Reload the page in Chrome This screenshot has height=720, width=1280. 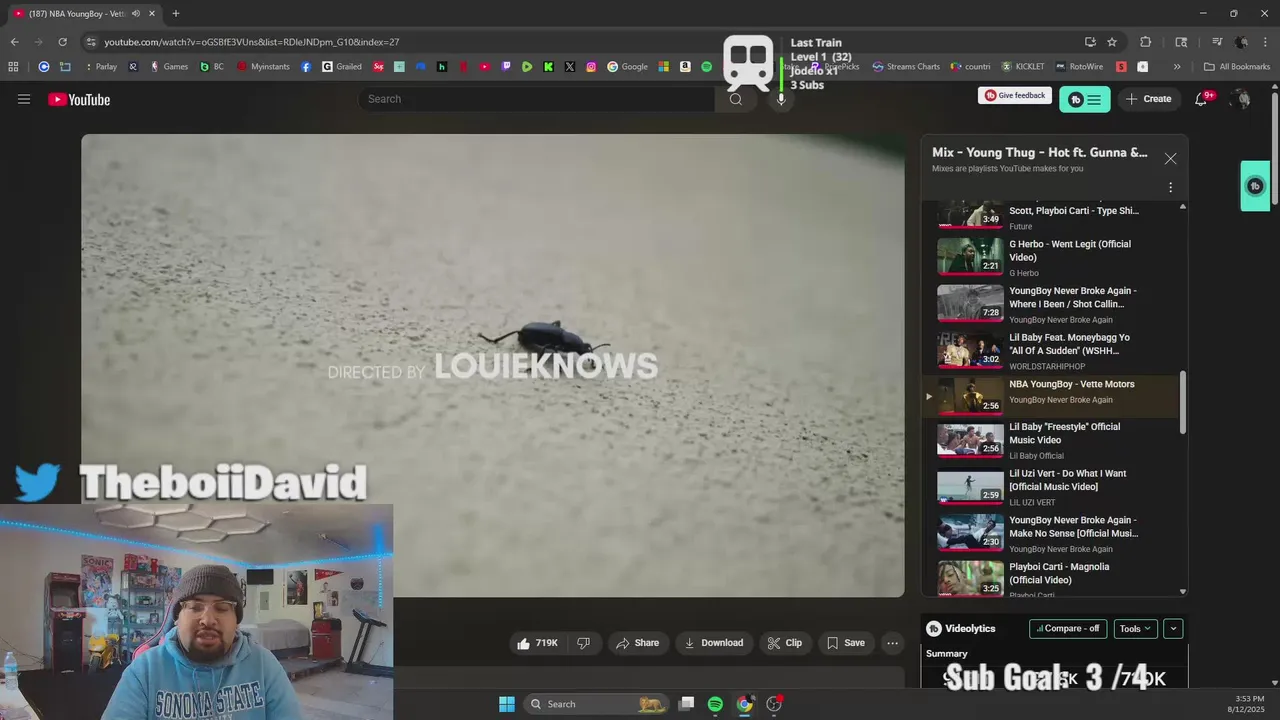coord(62,42)
